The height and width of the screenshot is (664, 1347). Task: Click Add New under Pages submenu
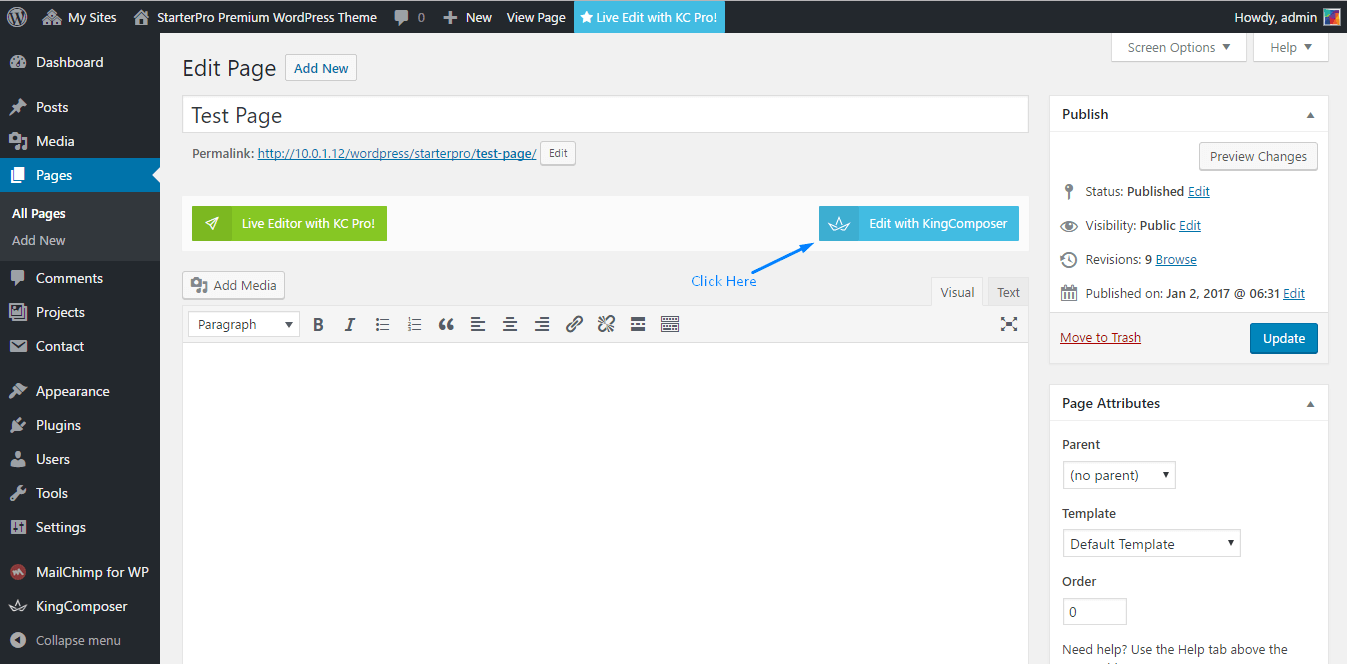(x=39, y=241)
